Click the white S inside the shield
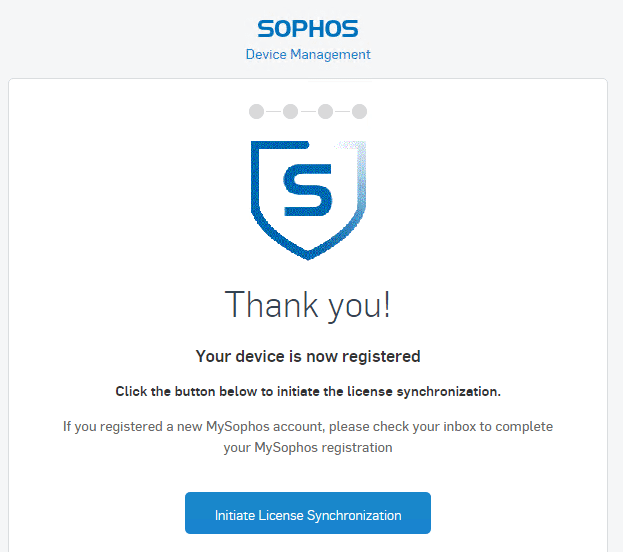This screenshot has height=552, width=623. tap(308, 190)
